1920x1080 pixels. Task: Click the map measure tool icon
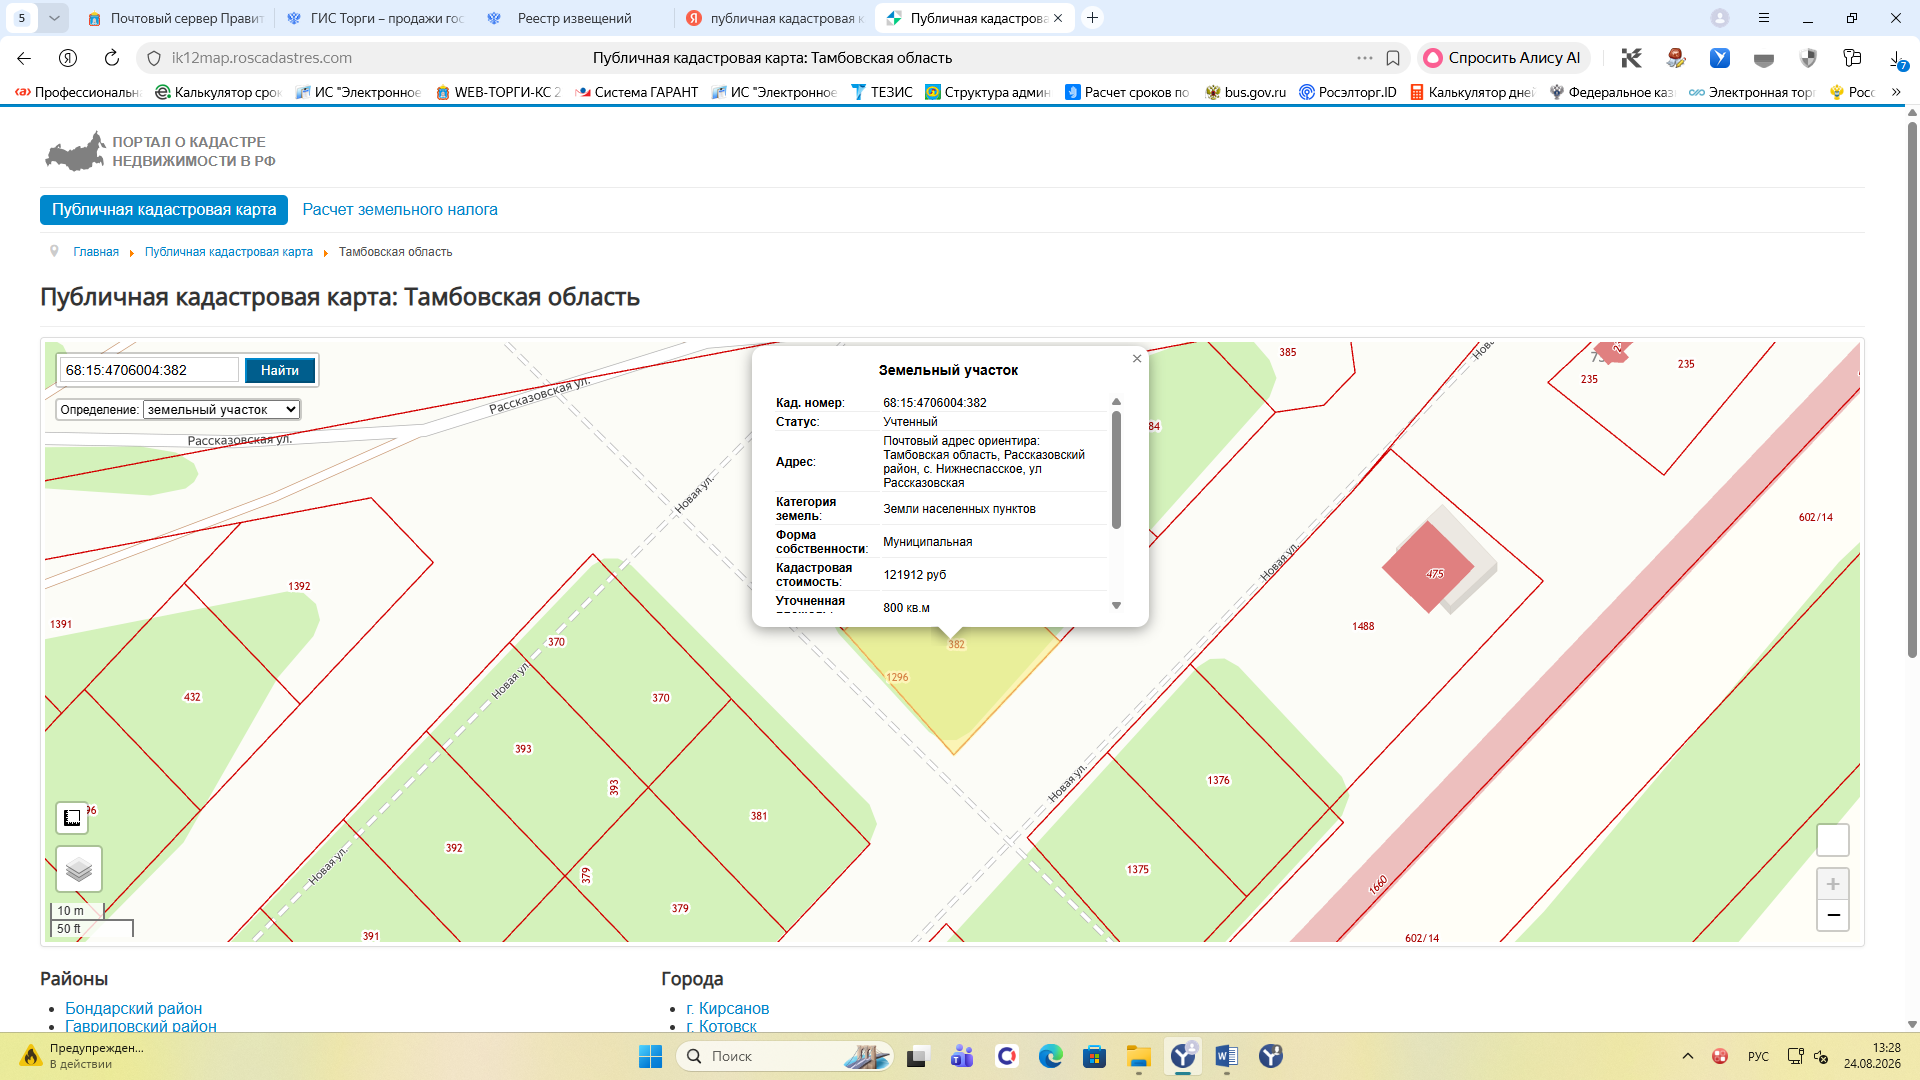[x=72, y=818]
